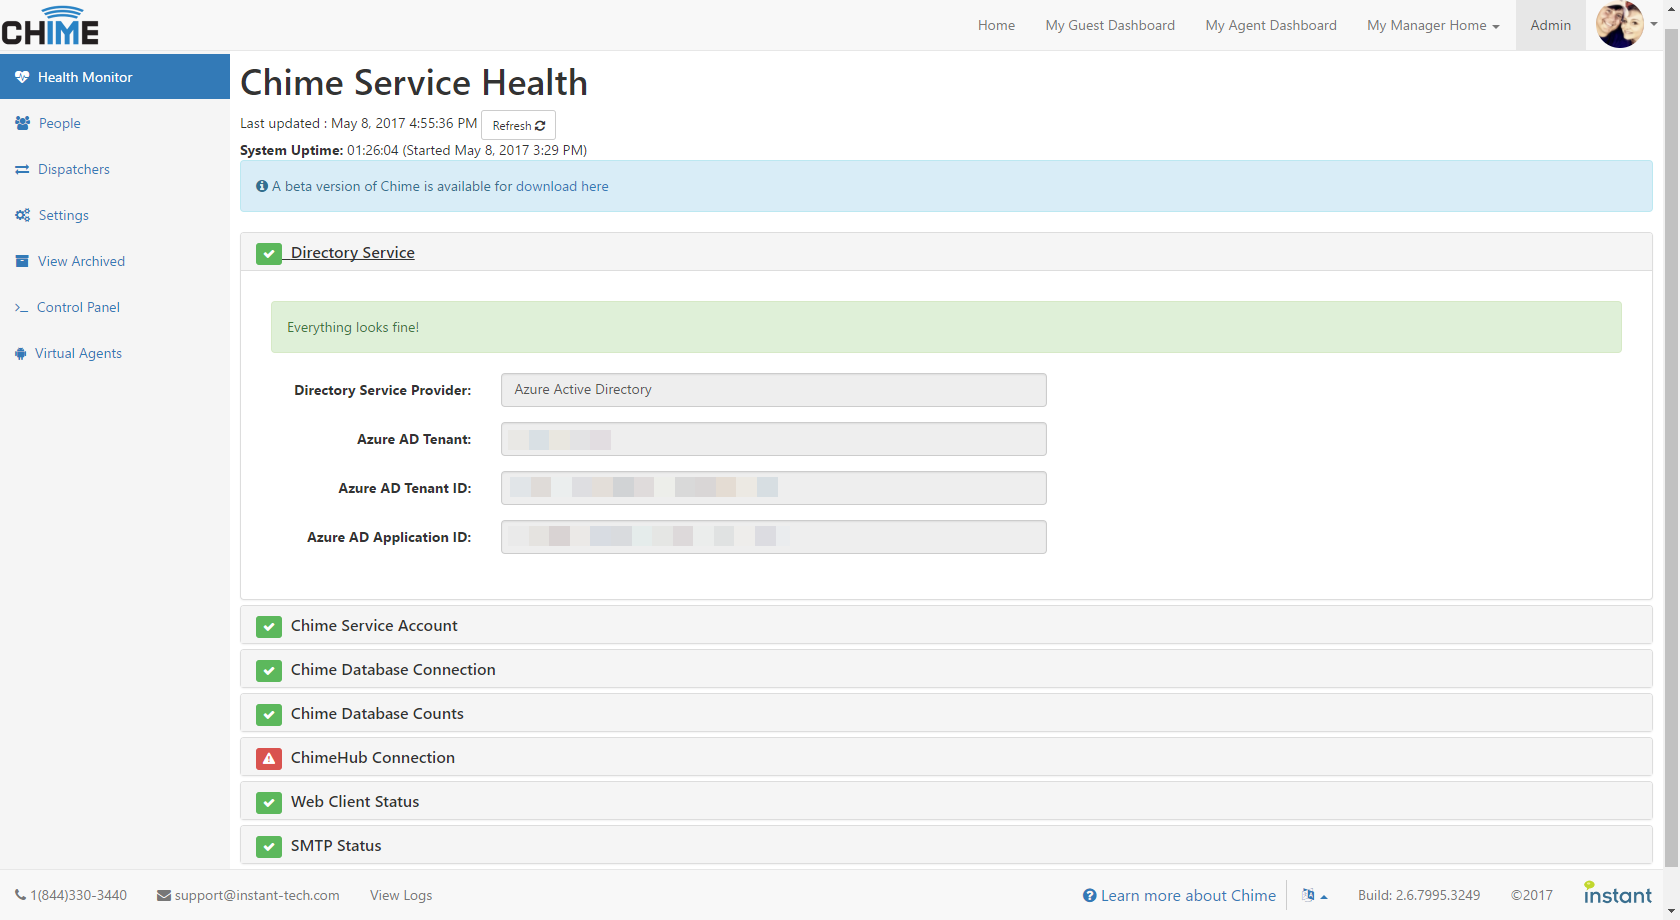The height and width of the screenshot is (920, 1680).
Task: Click the envelope icon beside support email
Action: click(x=164, y=896)
